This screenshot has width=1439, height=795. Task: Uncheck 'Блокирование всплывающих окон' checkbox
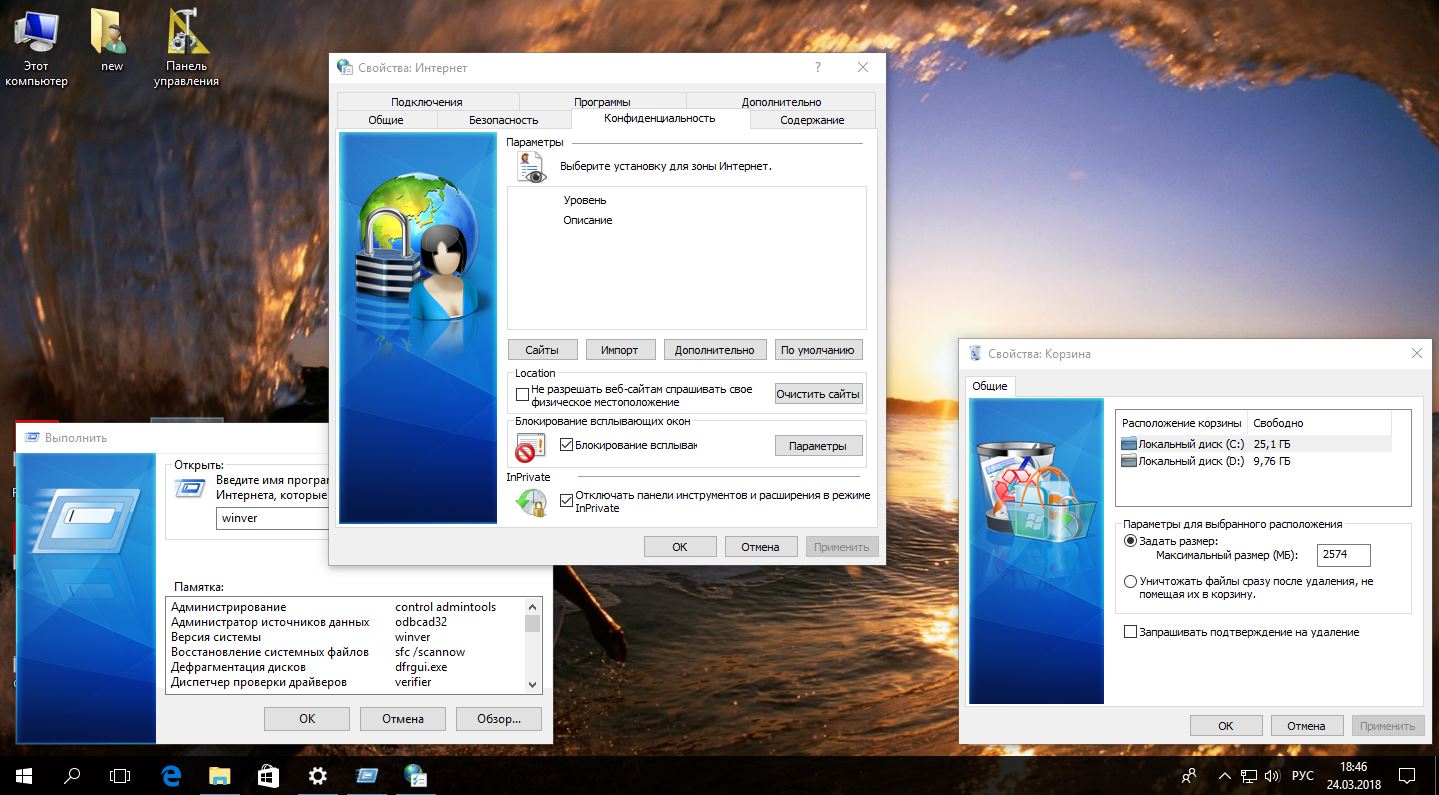(567, 445)
